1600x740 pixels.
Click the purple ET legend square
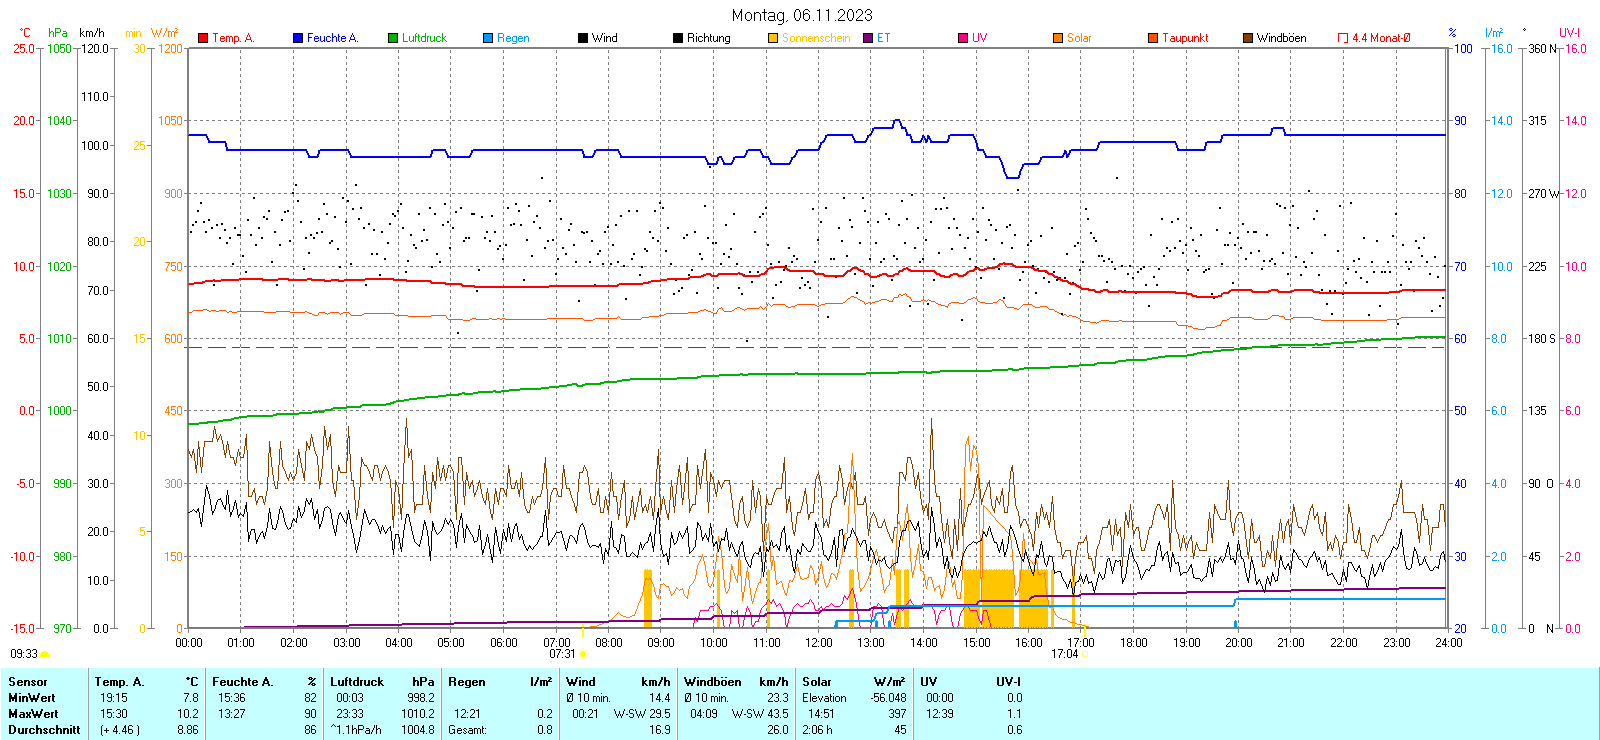coord(868,38)
